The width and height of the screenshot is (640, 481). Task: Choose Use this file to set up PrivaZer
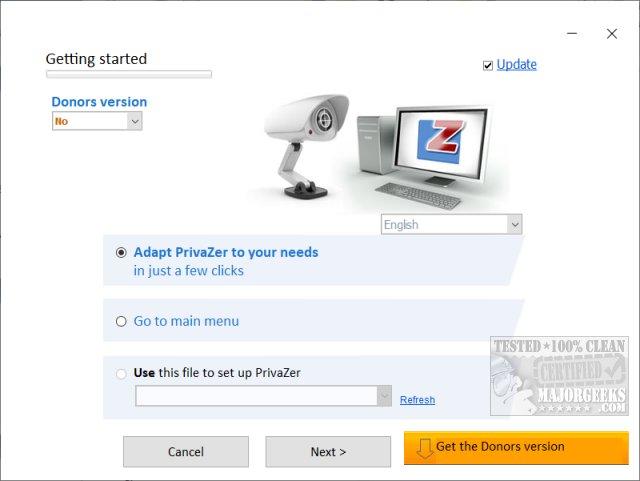click(x=121, y=374)
